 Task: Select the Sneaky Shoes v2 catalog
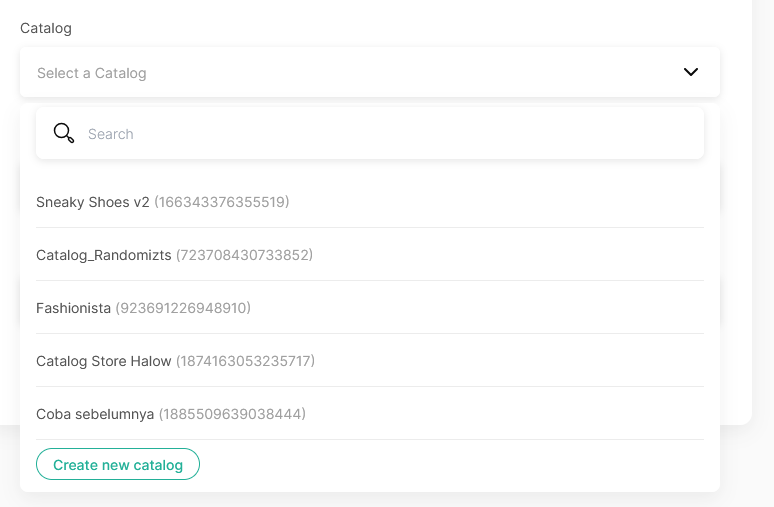click(x=93, y=202)
